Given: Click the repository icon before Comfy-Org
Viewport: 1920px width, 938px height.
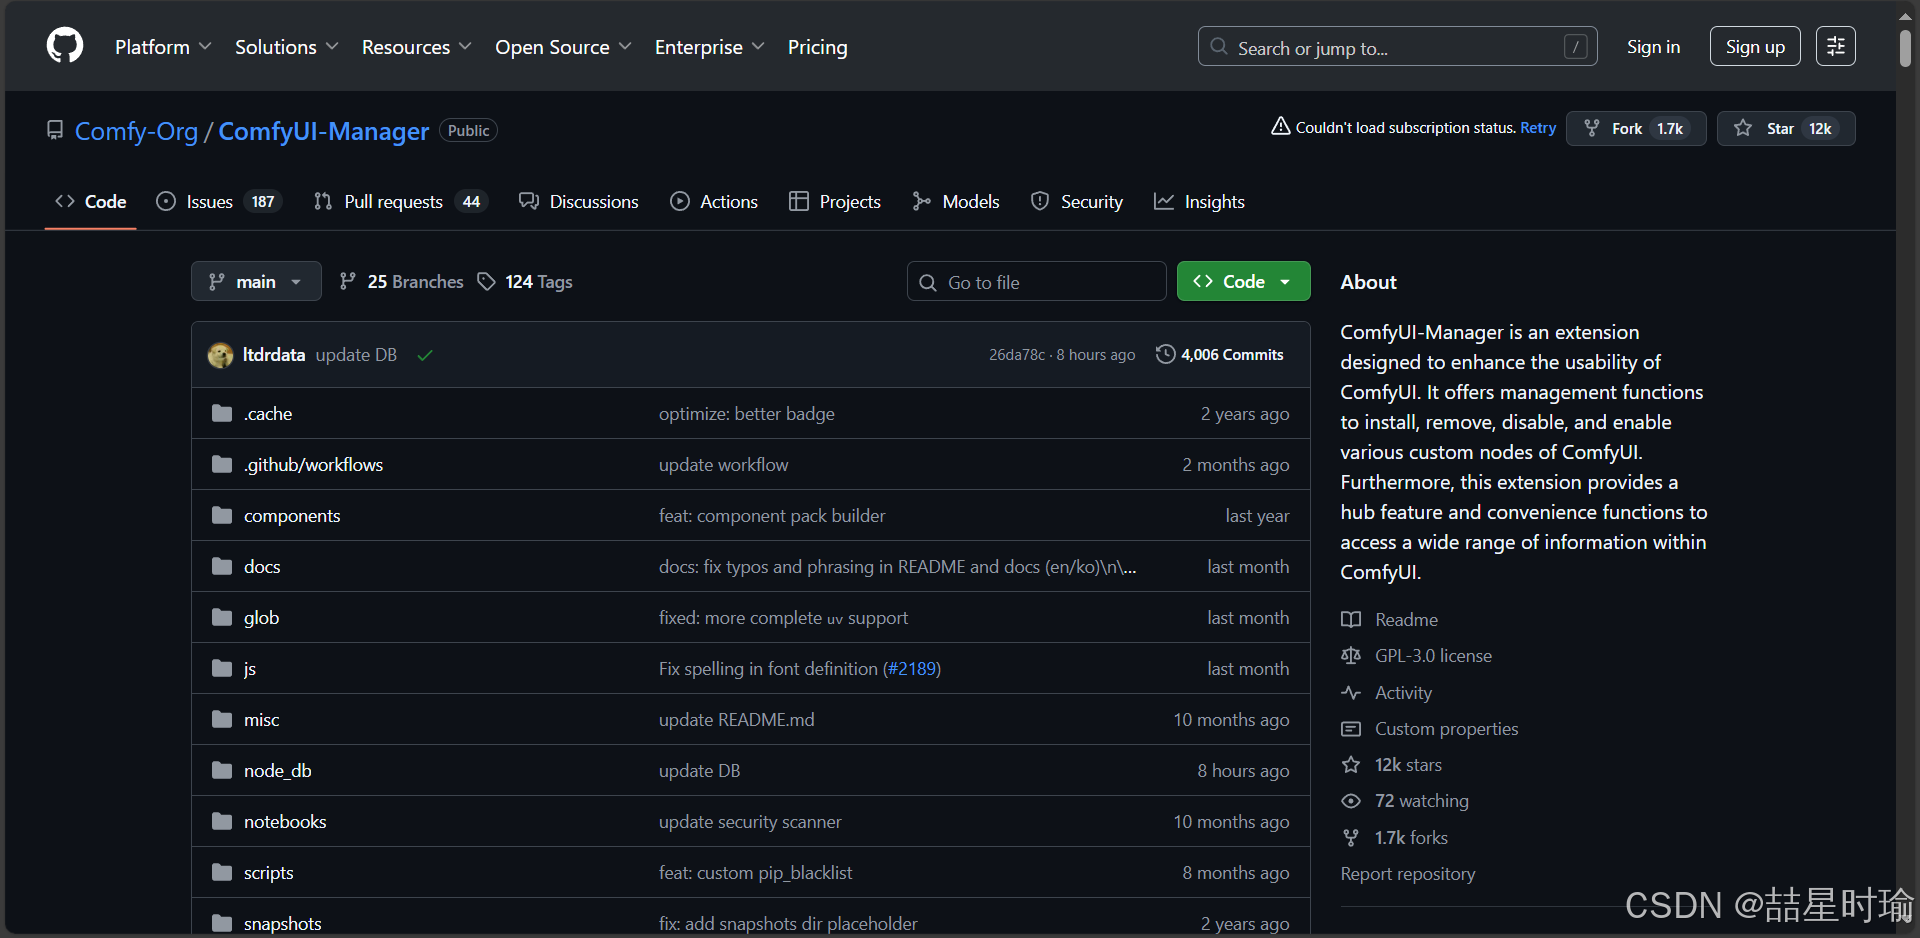Looking at the screenshot, I should click(x=55, y=130).
